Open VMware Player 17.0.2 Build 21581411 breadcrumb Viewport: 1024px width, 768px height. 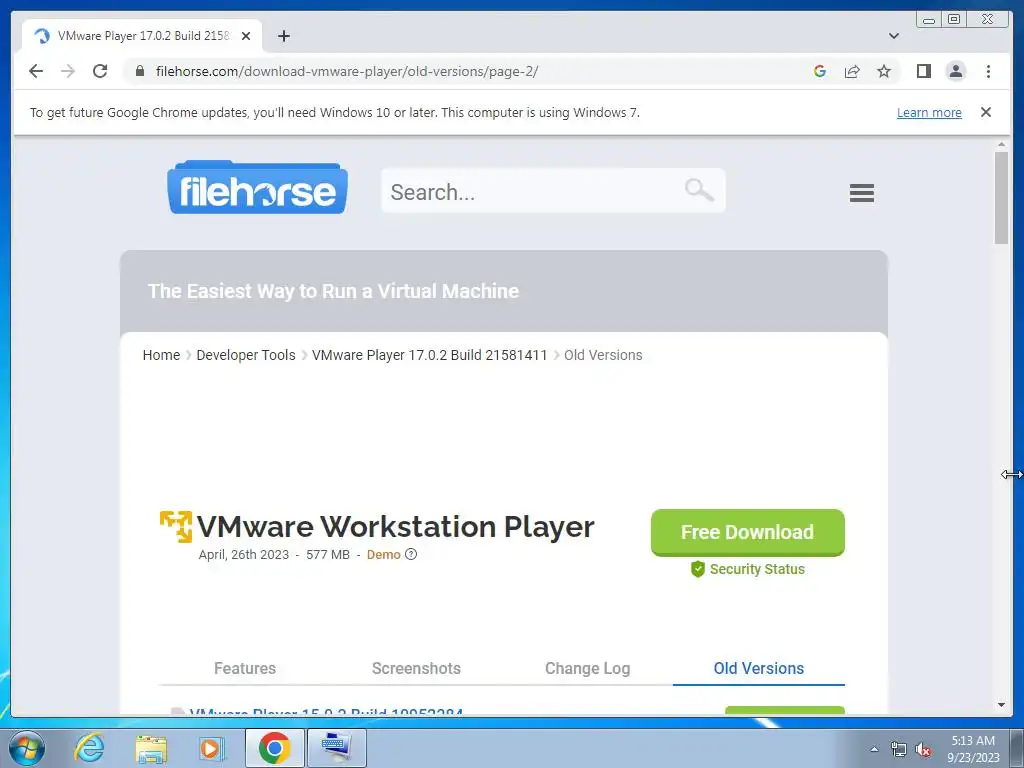[430, 355]
